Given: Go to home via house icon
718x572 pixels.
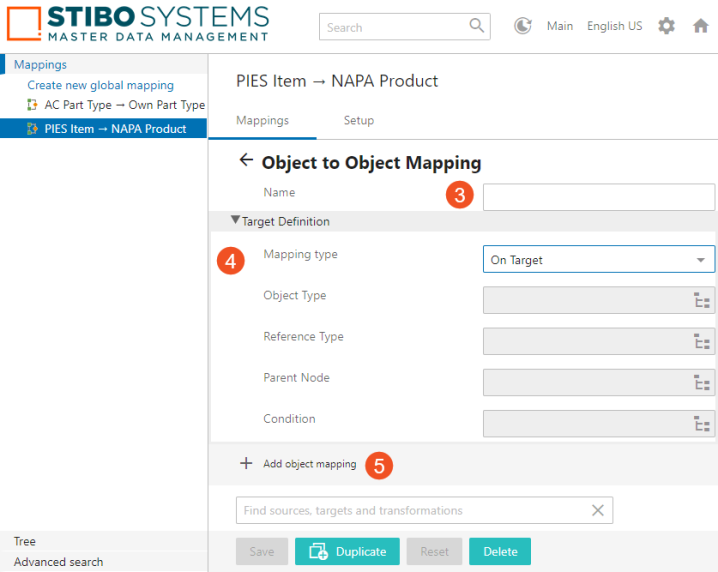Looking at the screenshot, I should (701, 26).
